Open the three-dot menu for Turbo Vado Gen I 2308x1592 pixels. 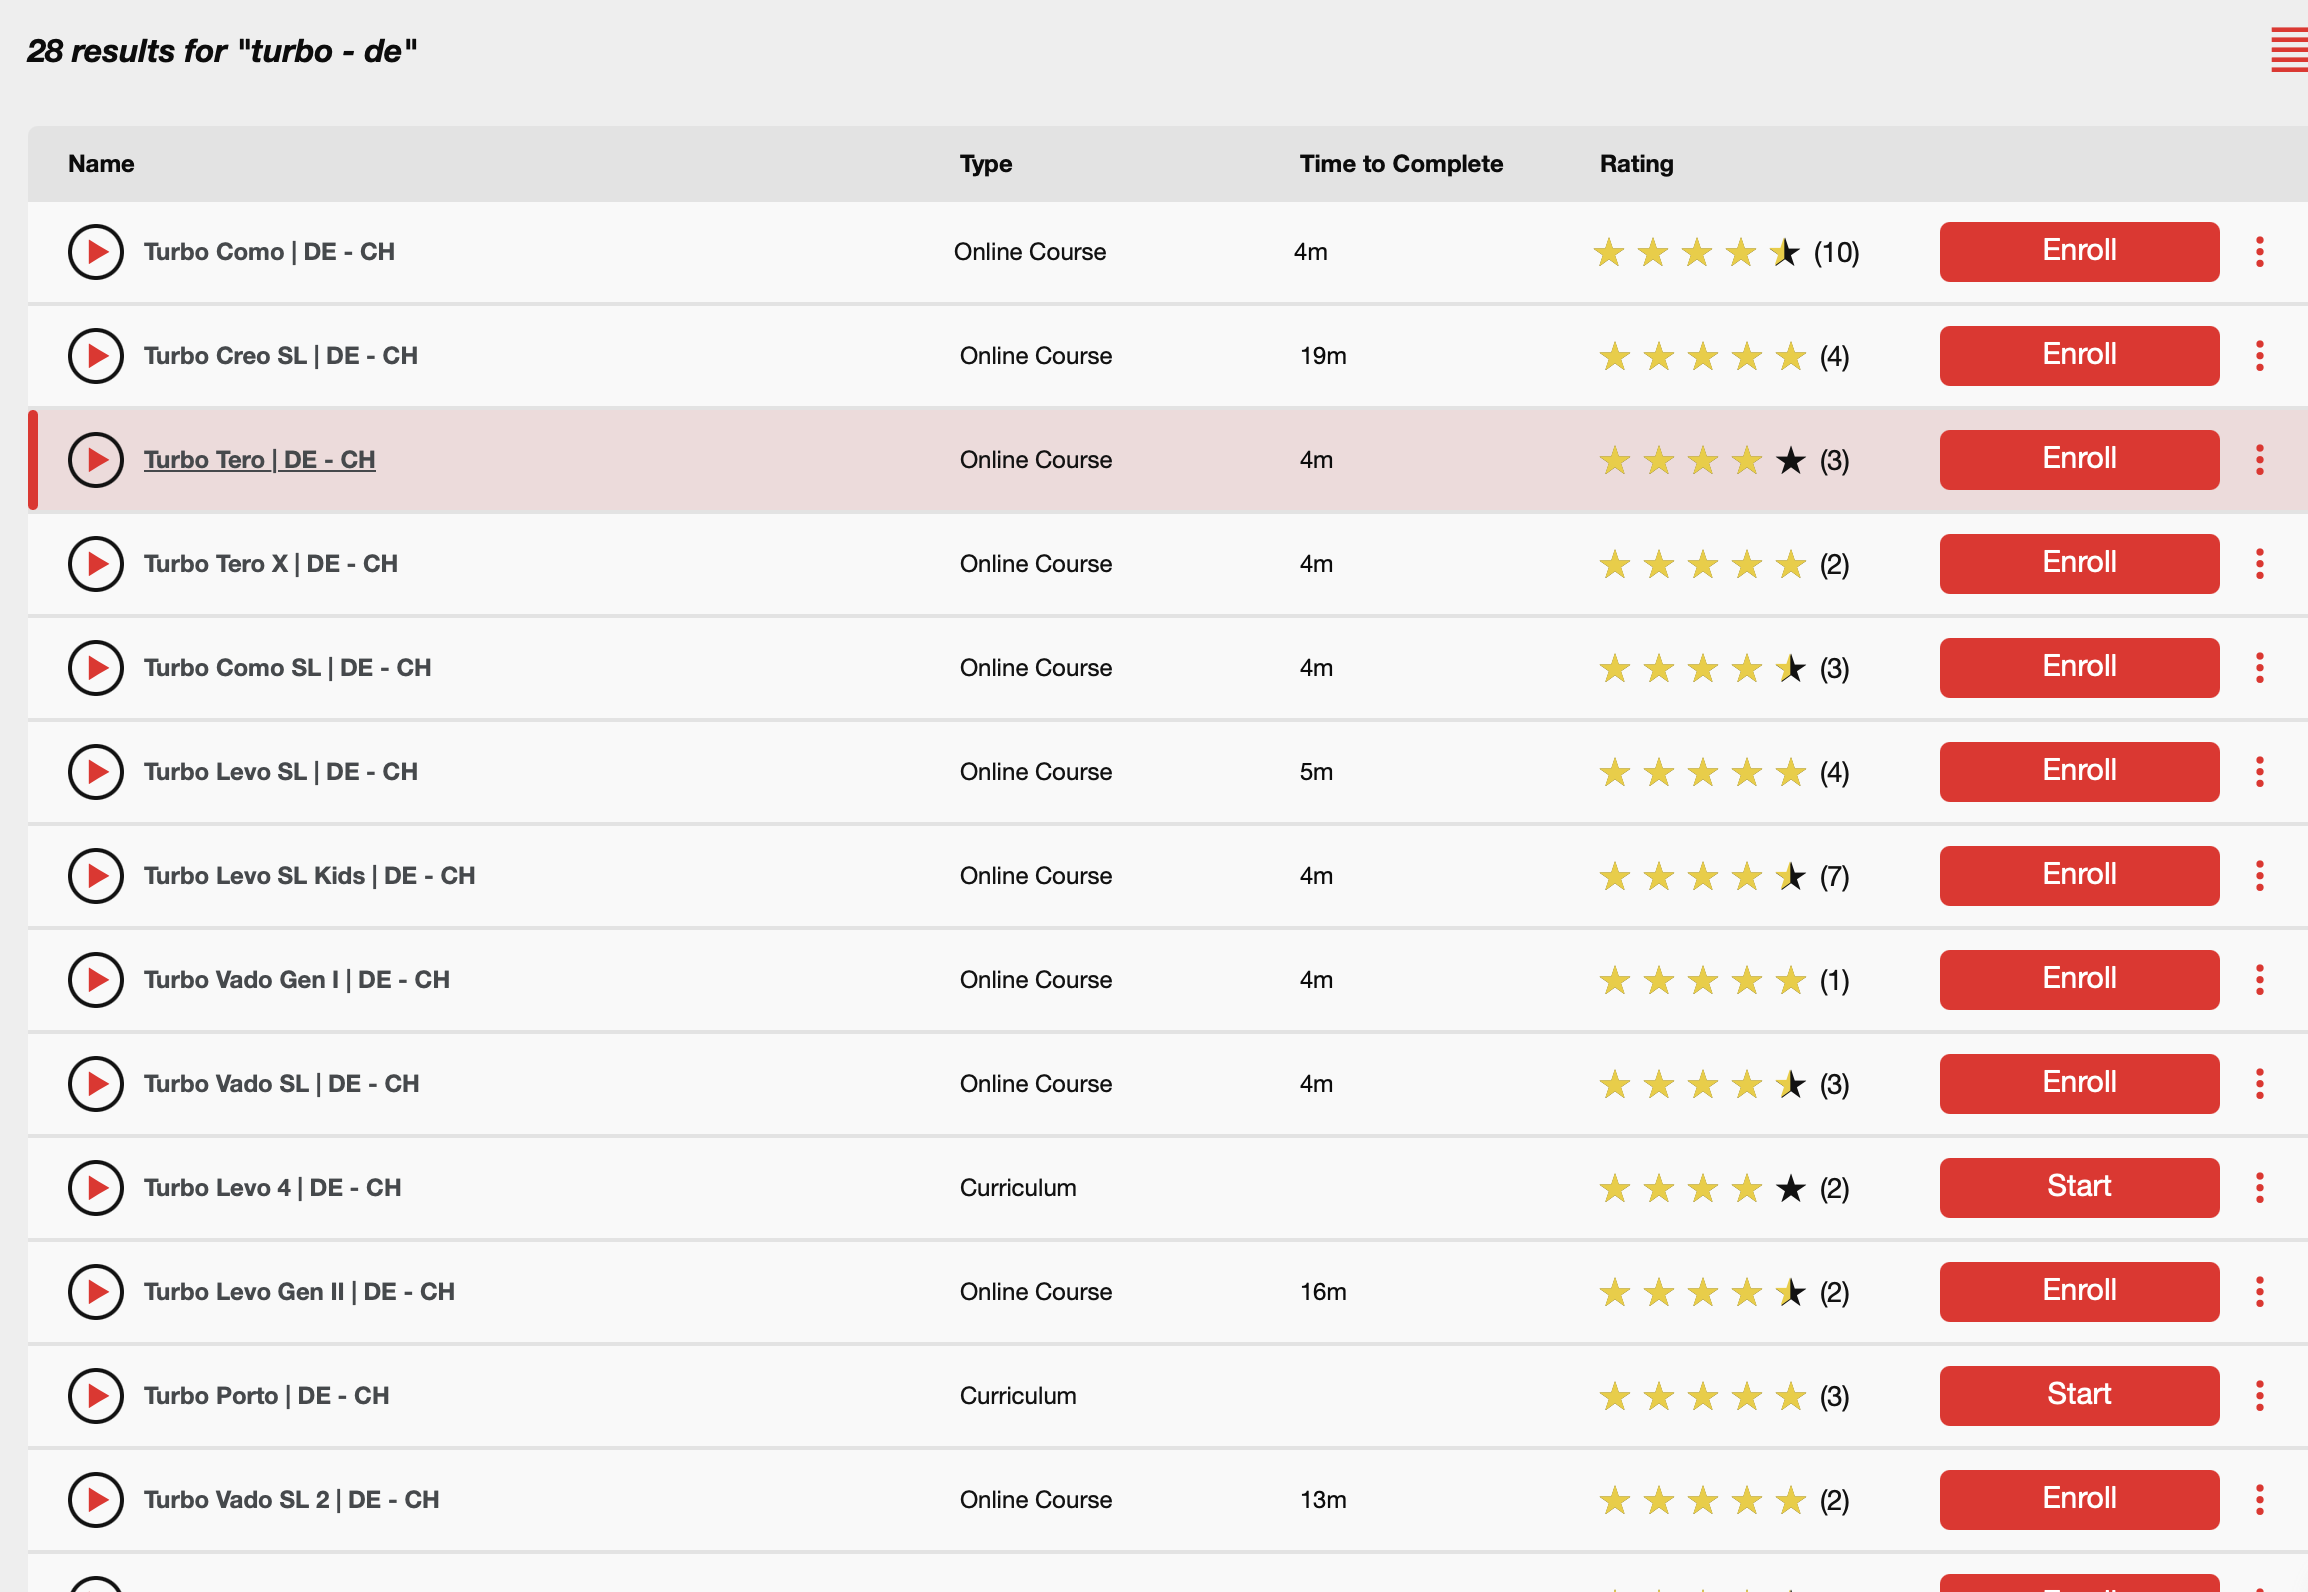coord(2260,980)
